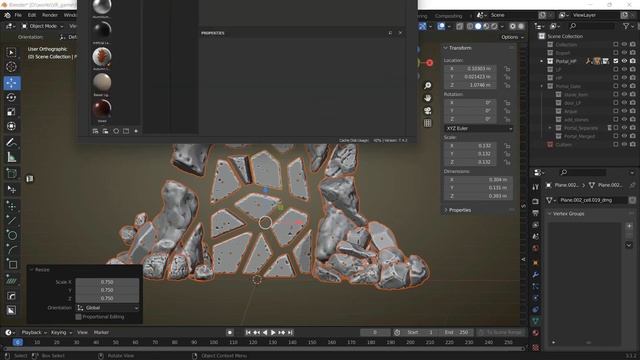
Task: Click the timeline End frame 250 field
Action: pos(457,333)
